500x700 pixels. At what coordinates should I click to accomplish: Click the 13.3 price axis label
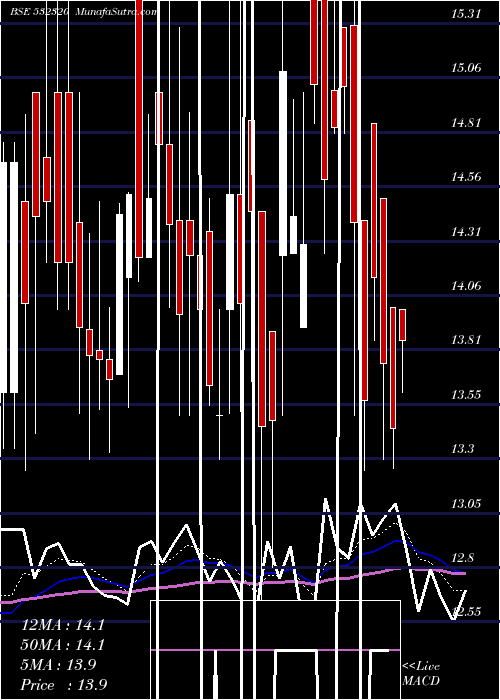[463, 449]
